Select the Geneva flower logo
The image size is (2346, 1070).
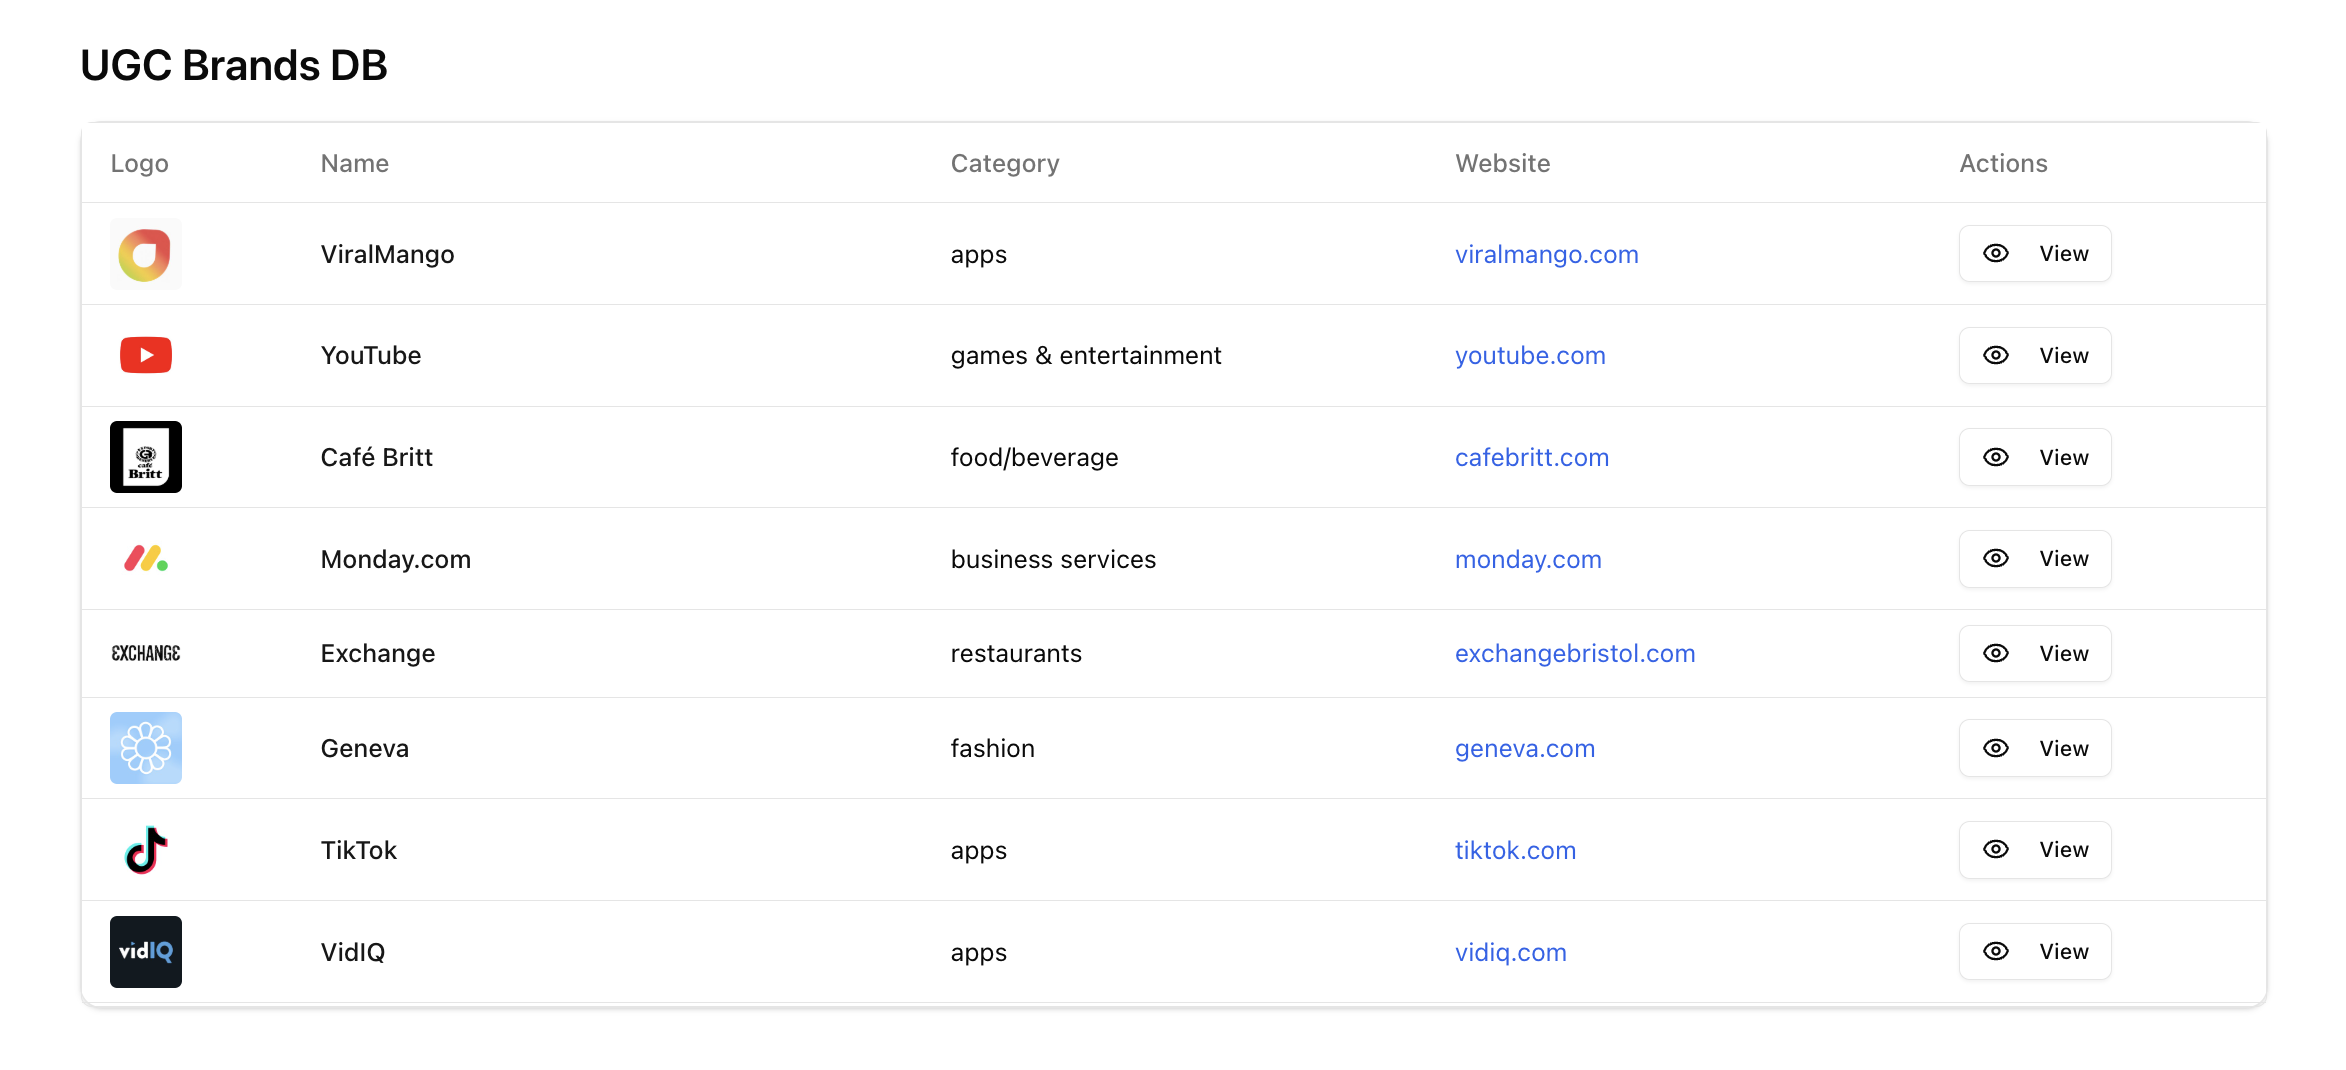coord(145,748)
